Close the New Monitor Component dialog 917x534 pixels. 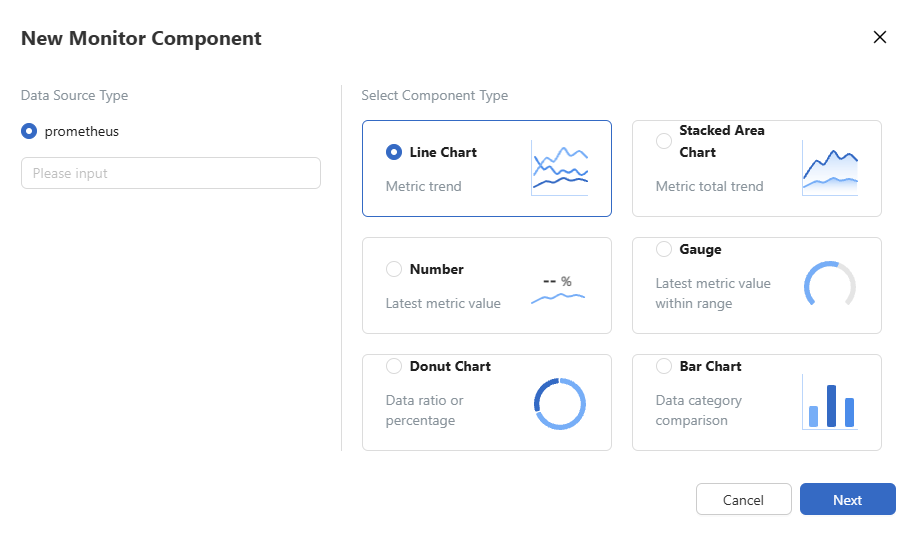click(880, 37)
